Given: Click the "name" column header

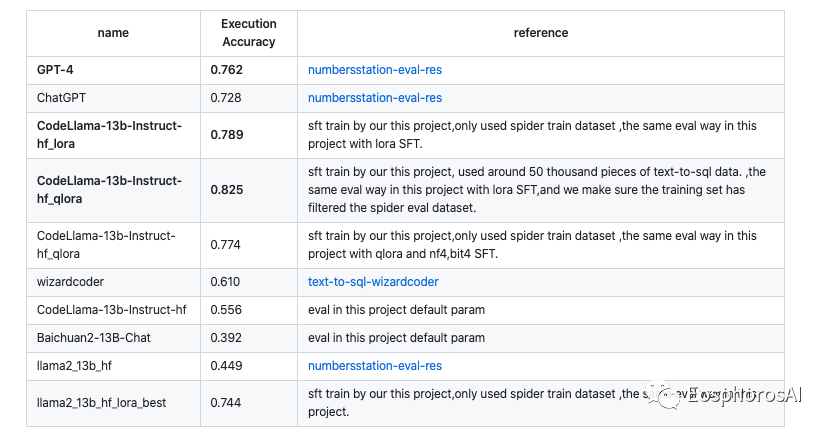Looking at the screenshot, I should 113,33.
